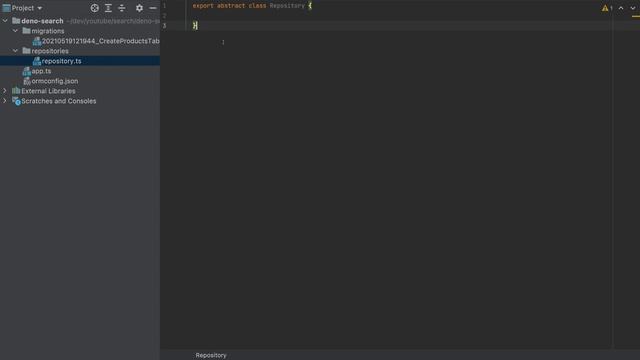Viewport: 640px width, 360px height.
Task: Place cursor after closing brace on line 3
Action: point(198,26)
